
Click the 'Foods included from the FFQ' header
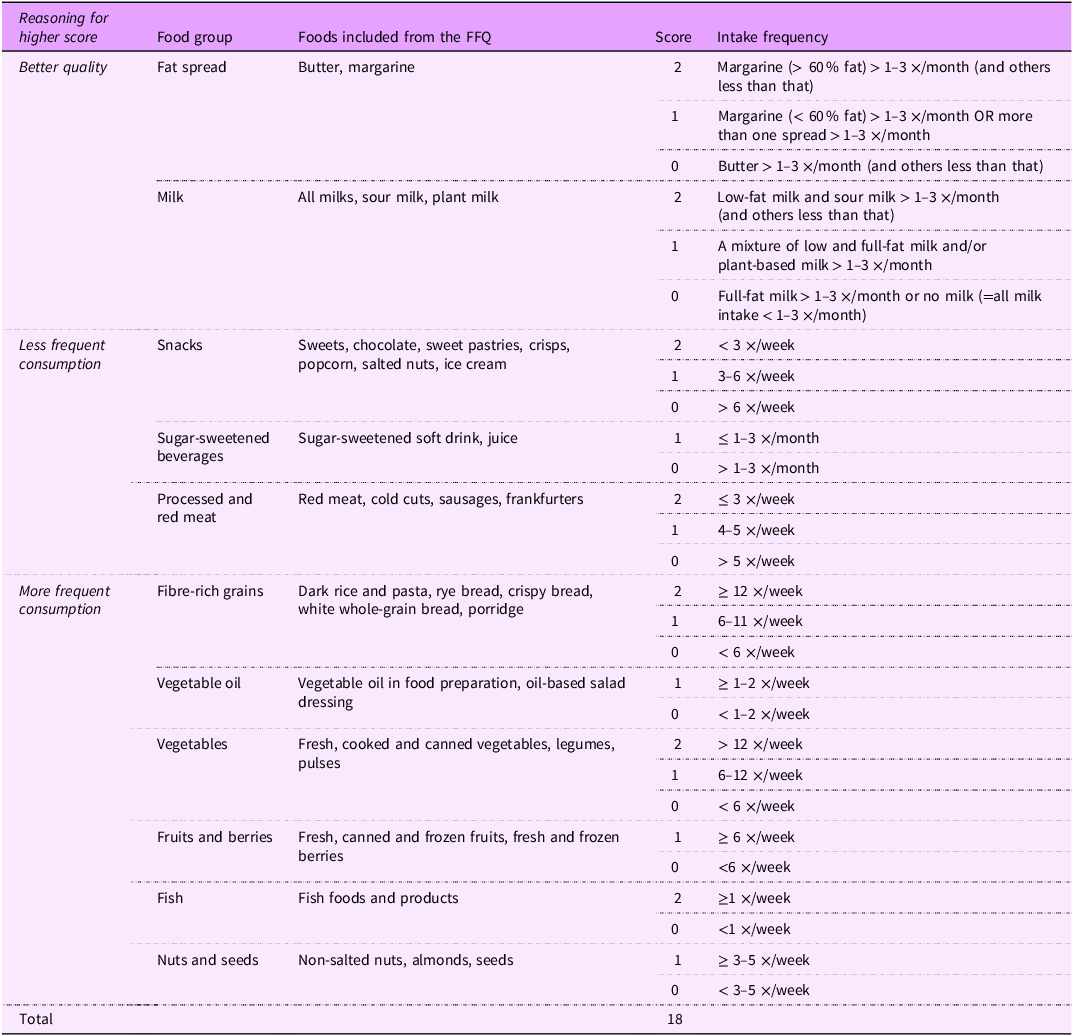click(394, 37)
